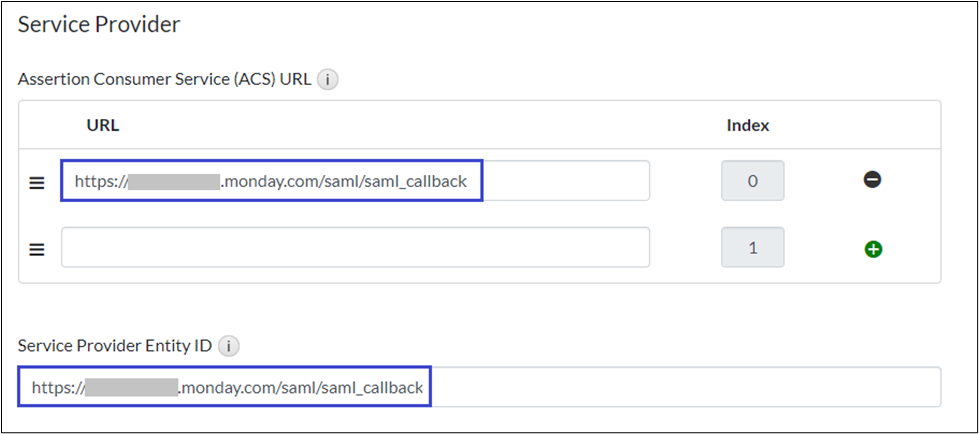Click the Service Provider Entity ID label text
This screenshot has width=979, height=434.
115,347
